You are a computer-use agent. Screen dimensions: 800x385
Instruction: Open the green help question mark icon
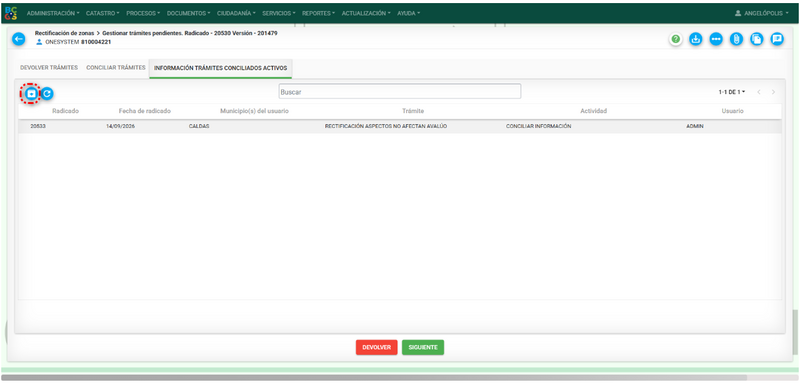point(676,39)
